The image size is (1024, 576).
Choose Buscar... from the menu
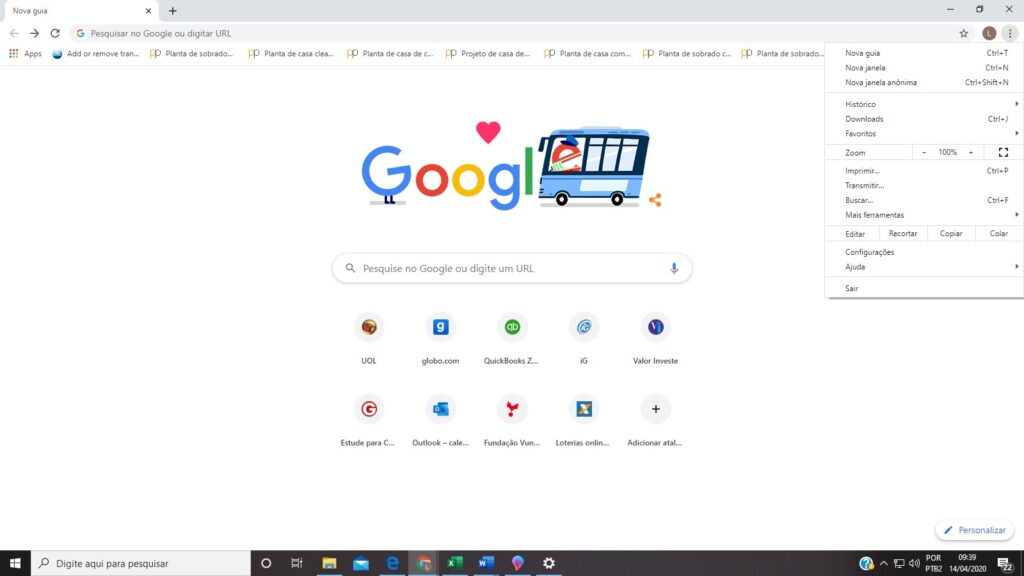[924, 200]
